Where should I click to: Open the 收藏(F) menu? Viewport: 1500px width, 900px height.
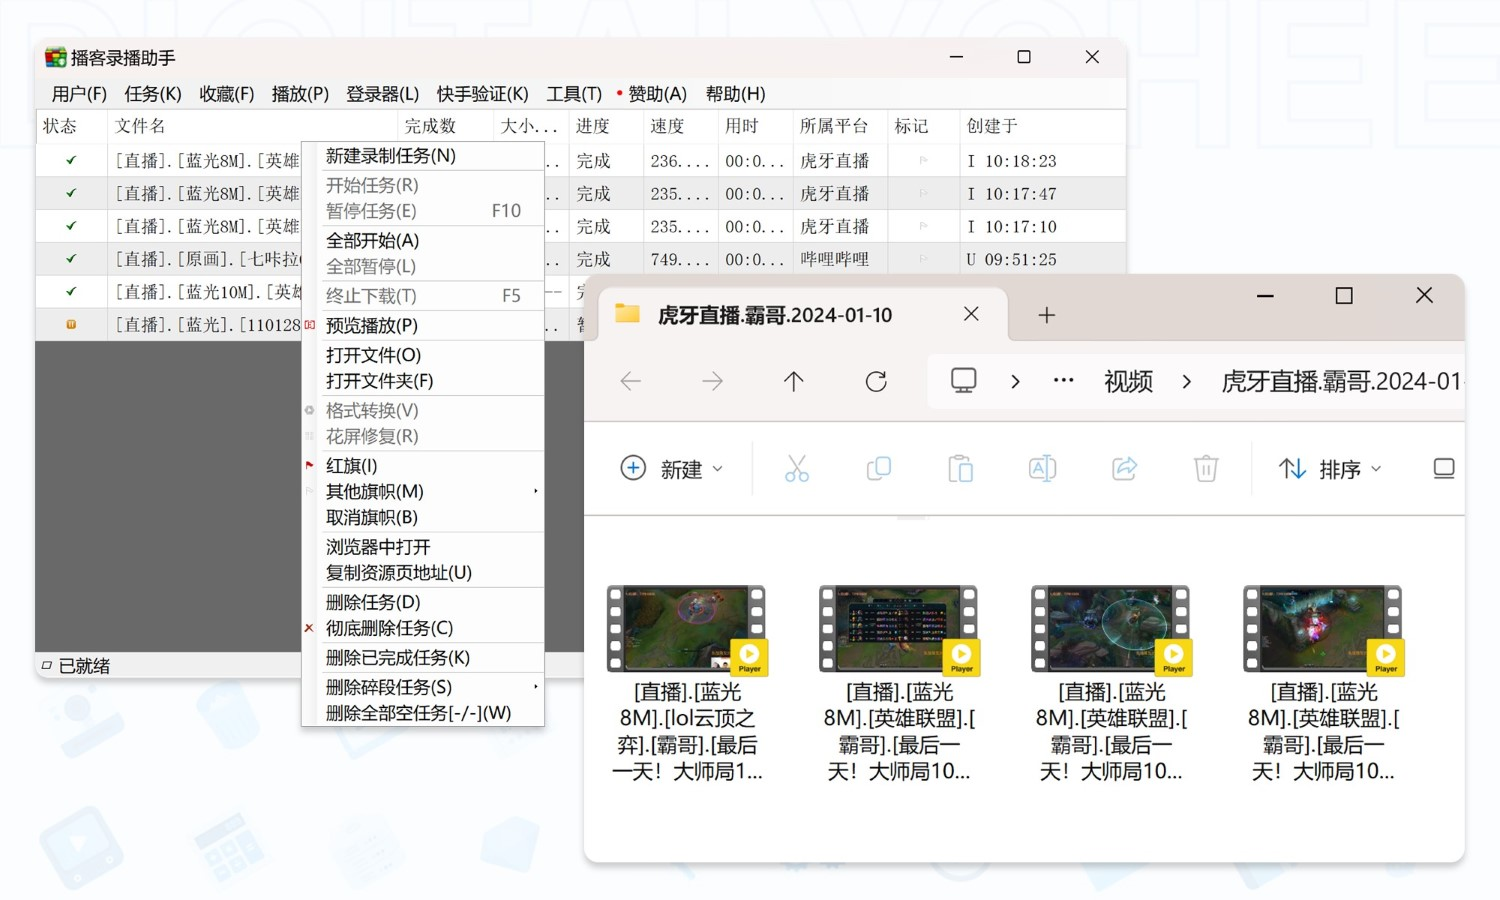point(227,94)
